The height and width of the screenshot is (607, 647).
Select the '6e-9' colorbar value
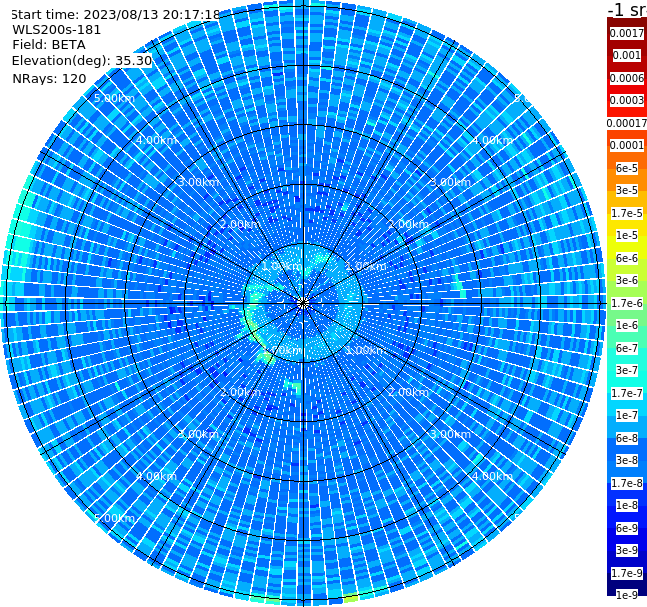tap(627, 528)
